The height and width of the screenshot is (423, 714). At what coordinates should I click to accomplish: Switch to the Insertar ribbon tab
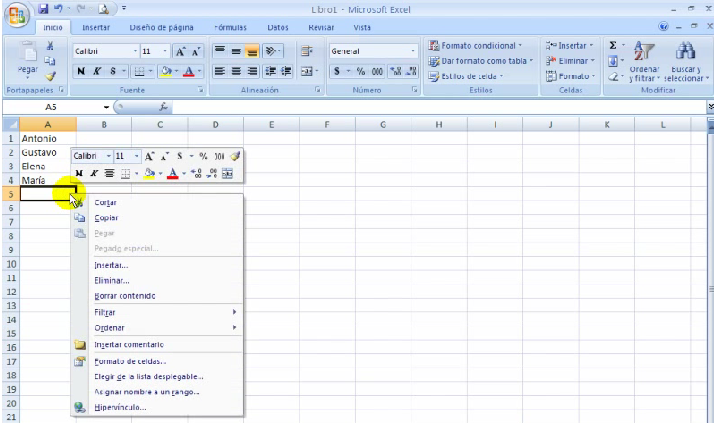(96, 28)
